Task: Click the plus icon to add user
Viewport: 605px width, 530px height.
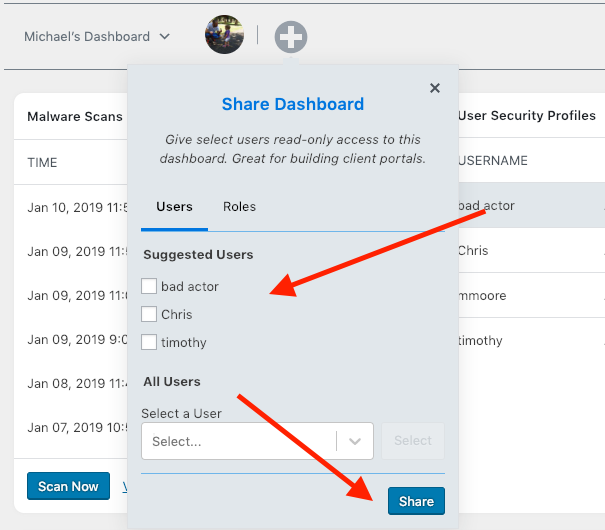Action: 290,37
